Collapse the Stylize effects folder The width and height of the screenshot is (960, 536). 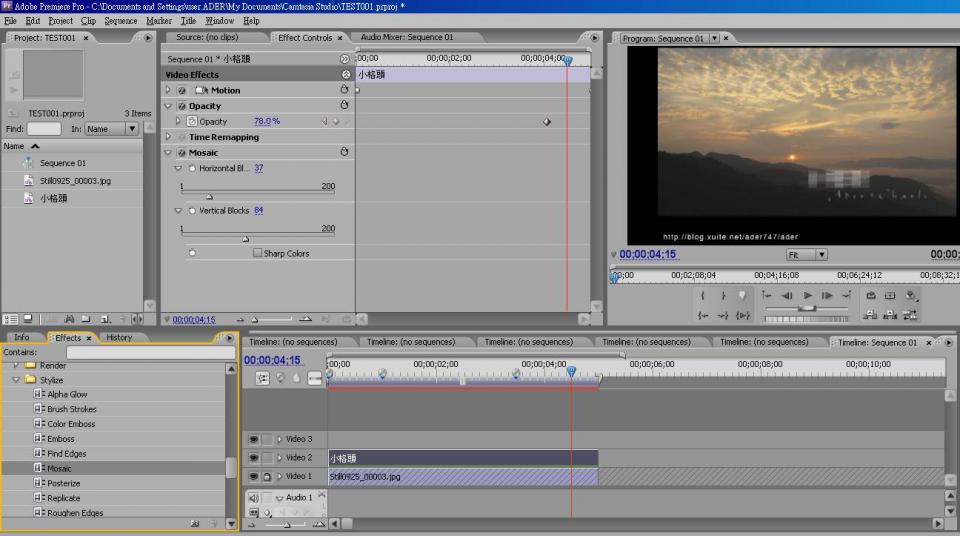[16, 380]
